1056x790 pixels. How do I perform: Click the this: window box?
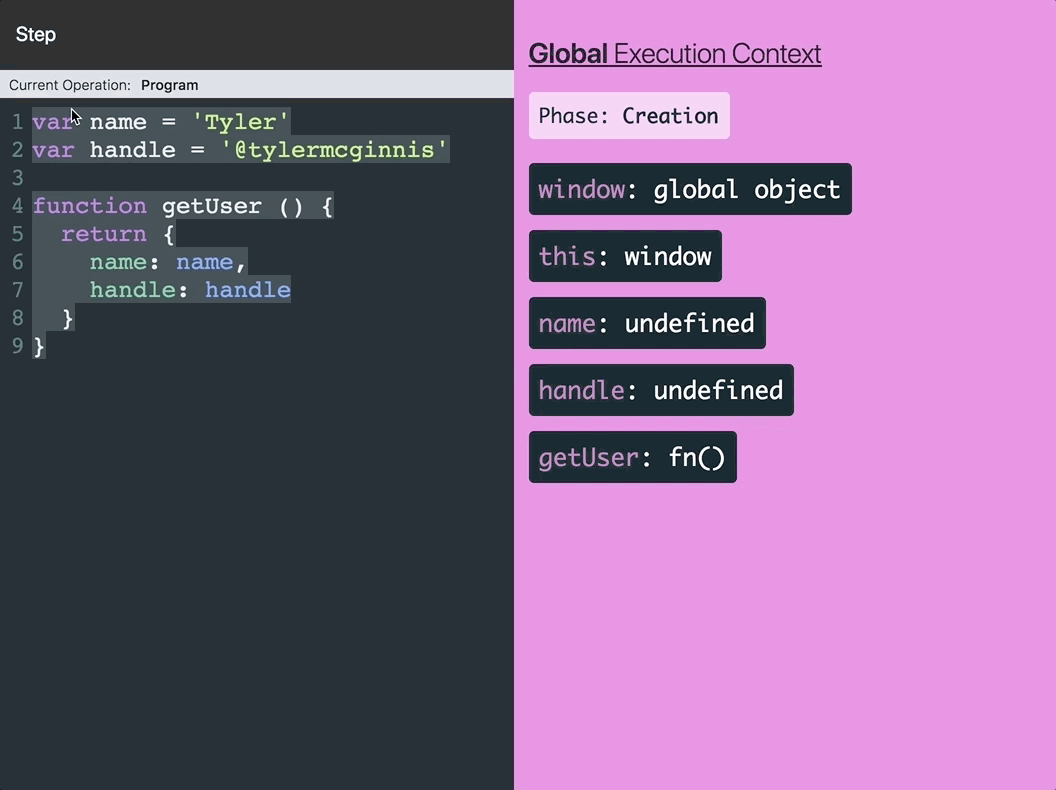click(x=624, y=256)
